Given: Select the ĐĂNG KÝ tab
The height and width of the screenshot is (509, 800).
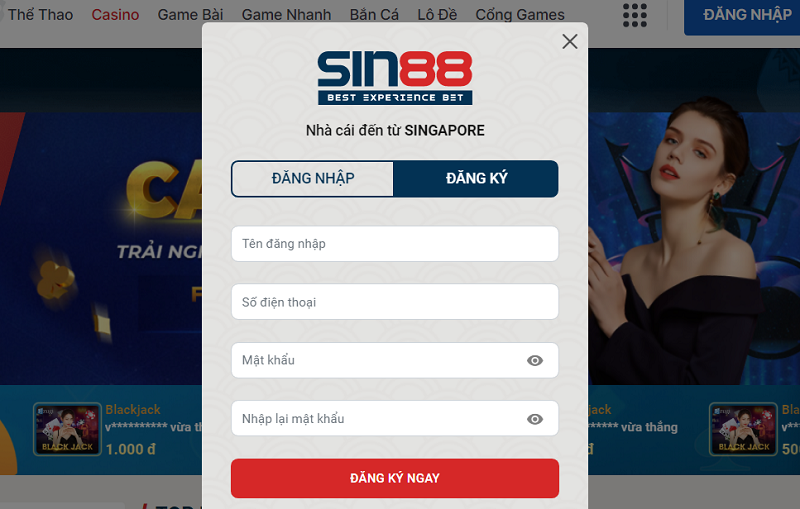Looking at the screenshot, I should (x=476, y=179).
